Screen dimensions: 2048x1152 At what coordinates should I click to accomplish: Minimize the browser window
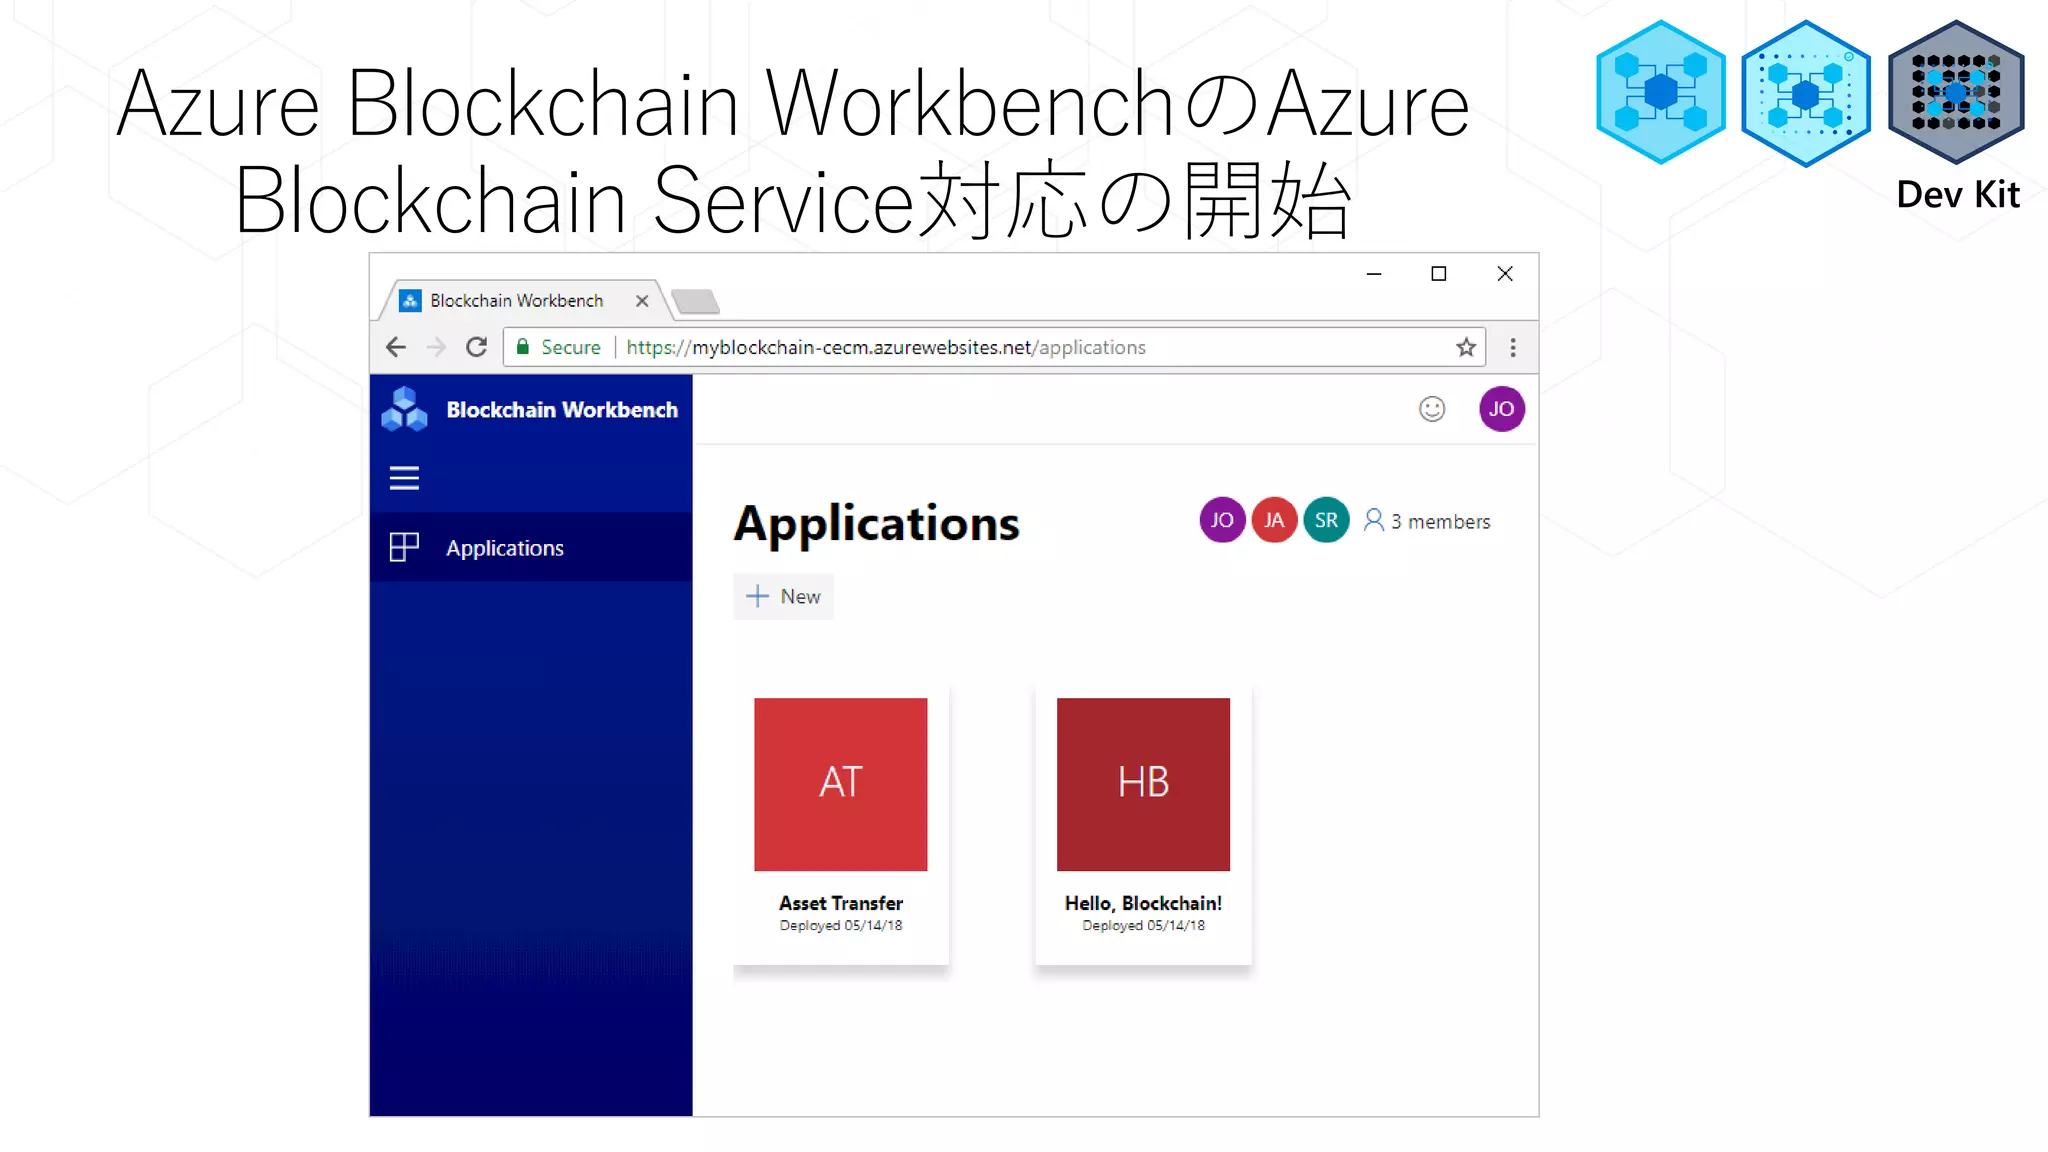(x=1374, y=273)
